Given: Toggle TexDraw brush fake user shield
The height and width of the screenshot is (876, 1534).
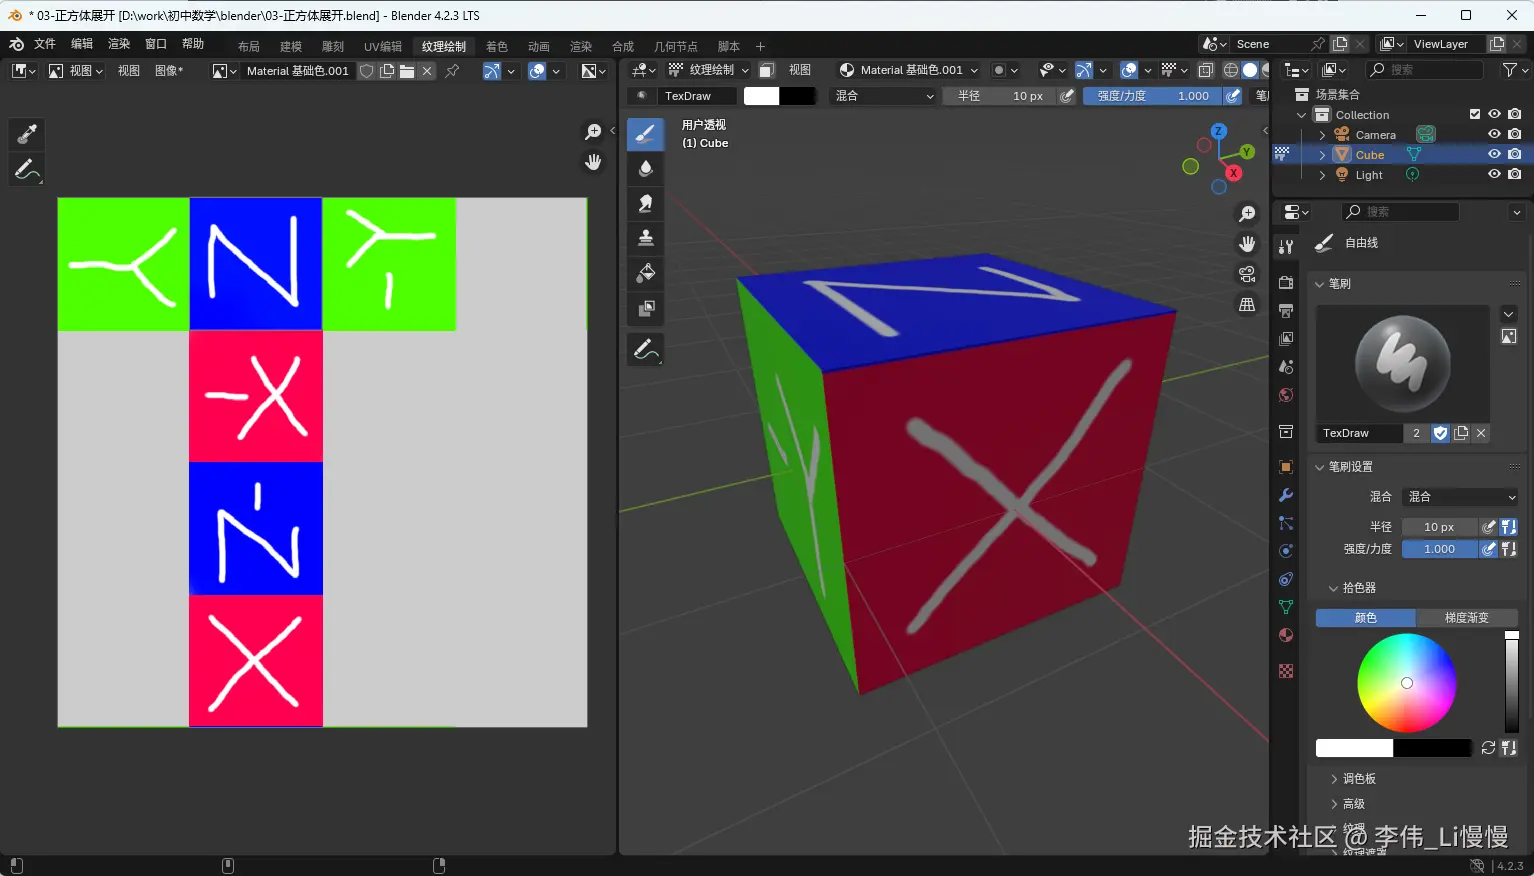Looking at the screenshot, I should click(x=1440, y=433).
